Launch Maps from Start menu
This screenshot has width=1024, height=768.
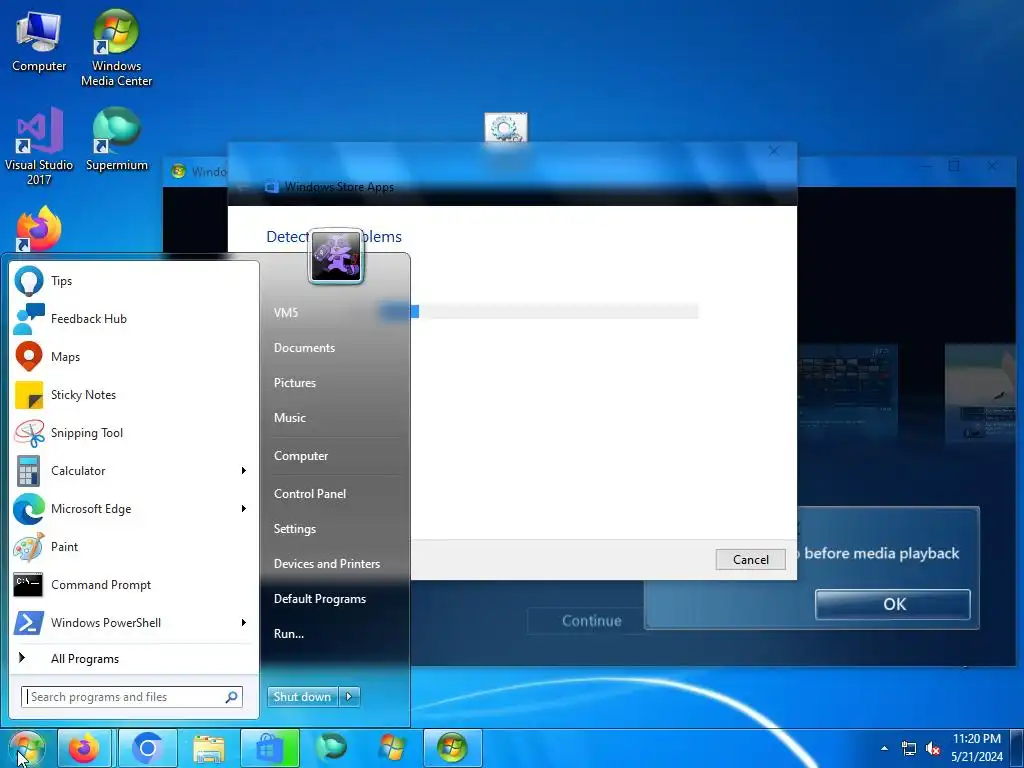pos(134,357)
